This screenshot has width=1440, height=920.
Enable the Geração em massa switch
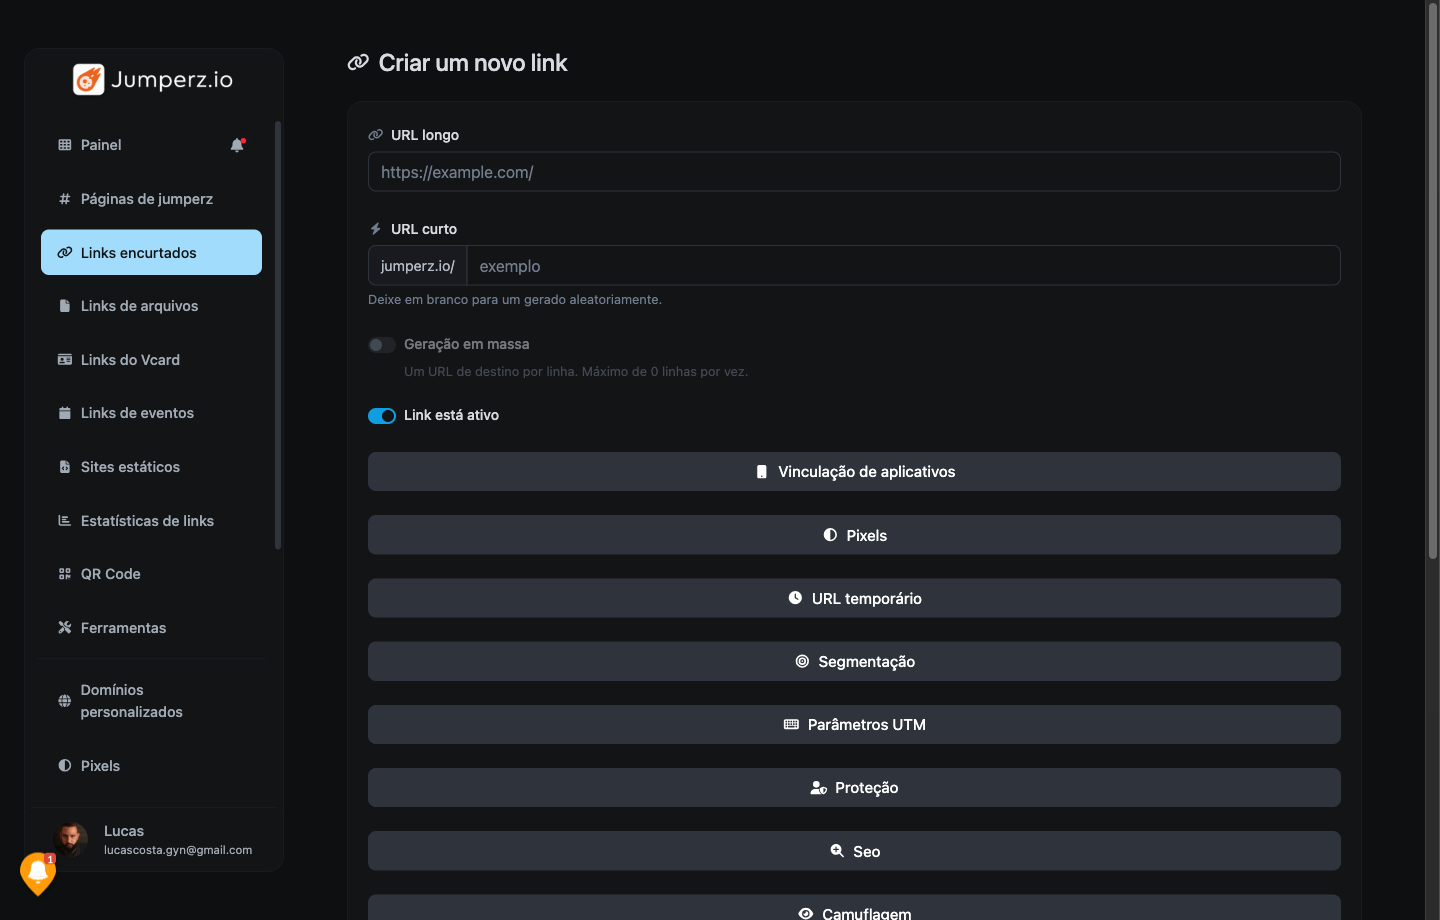tap(382, 345)
